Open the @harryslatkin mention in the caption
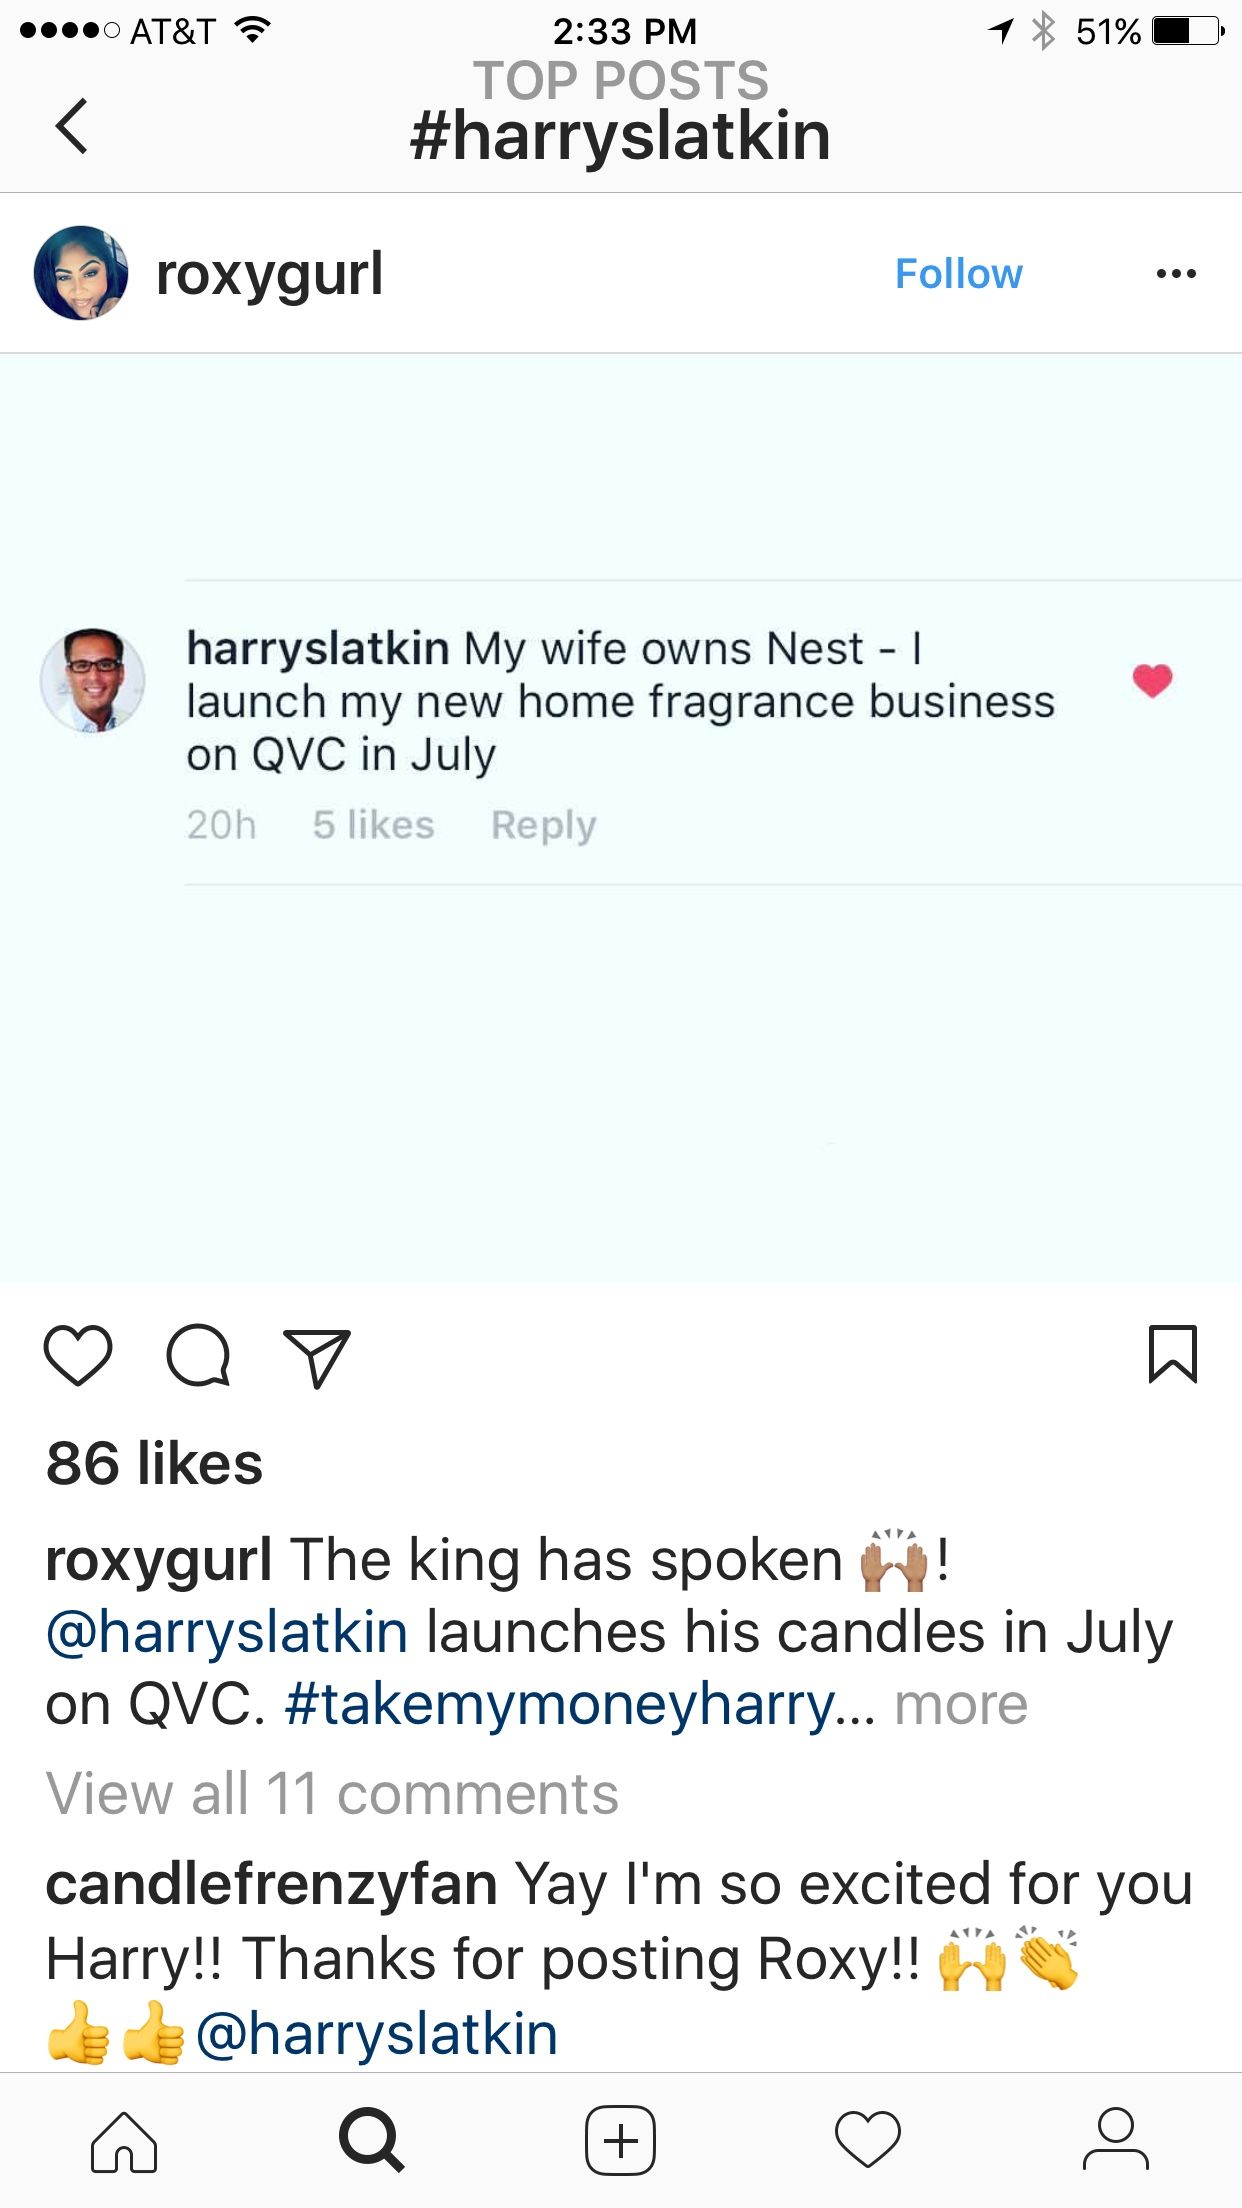The height and width of the screenshot is (2208, 1242). coord(227,1633)
